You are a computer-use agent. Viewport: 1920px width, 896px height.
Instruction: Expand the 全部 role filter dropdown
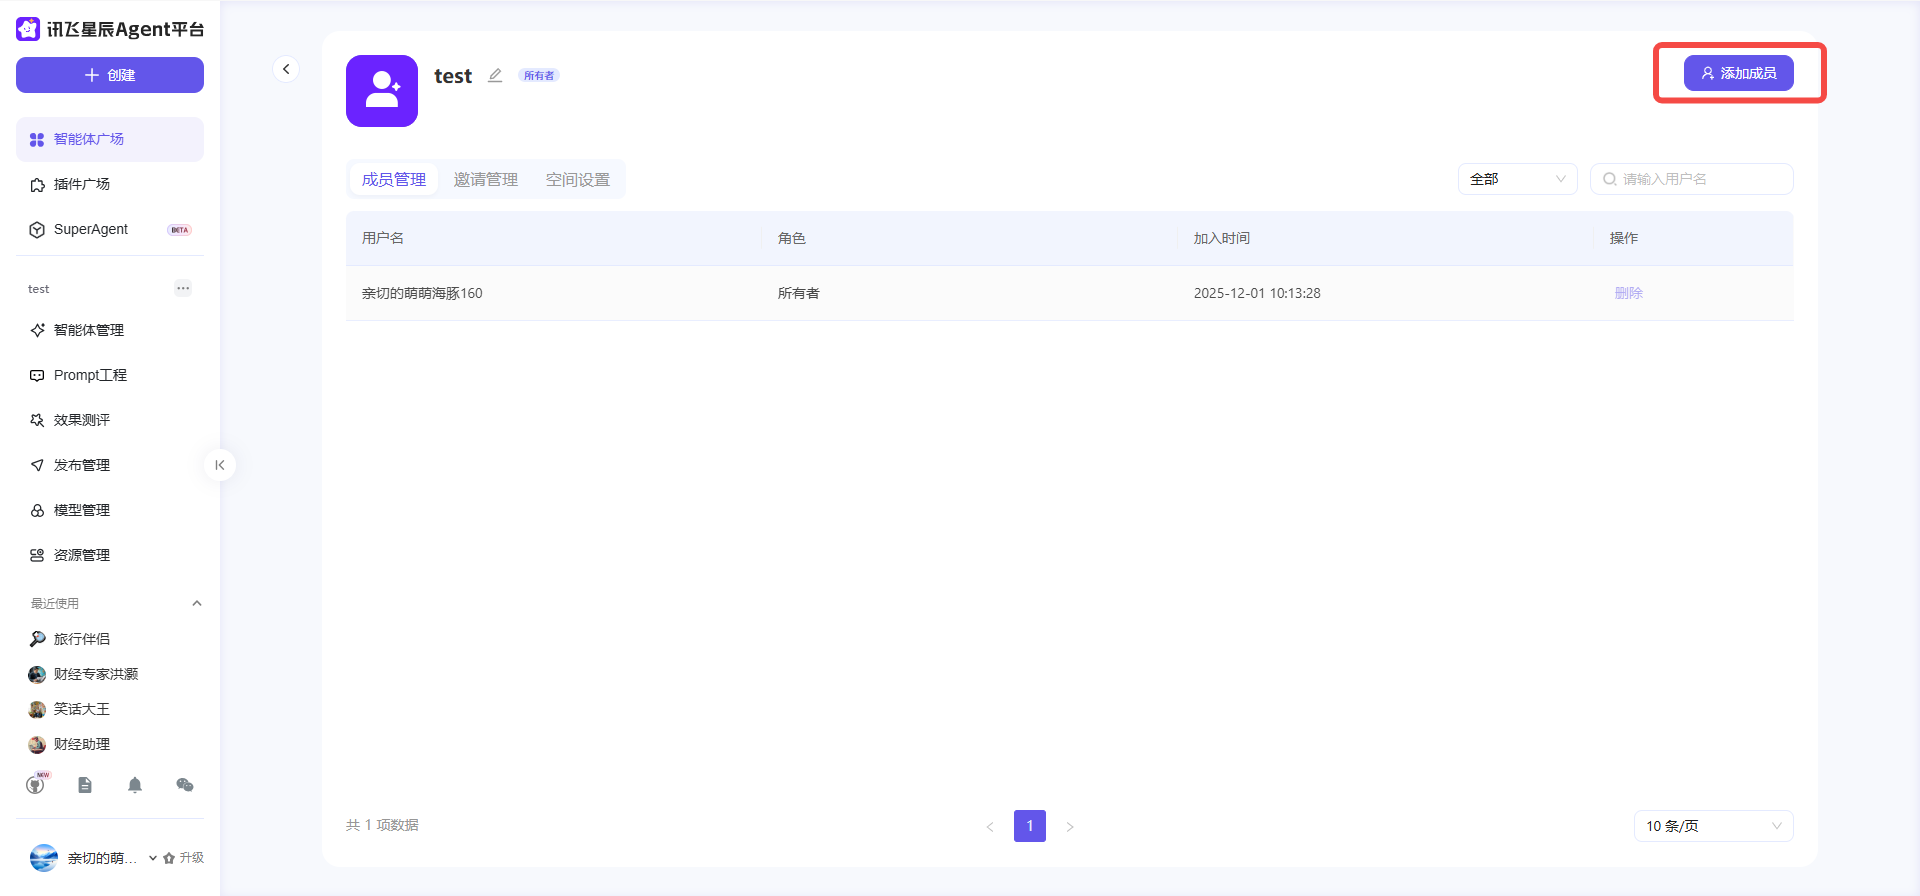pyautogui.click(x=1517, y=179)
